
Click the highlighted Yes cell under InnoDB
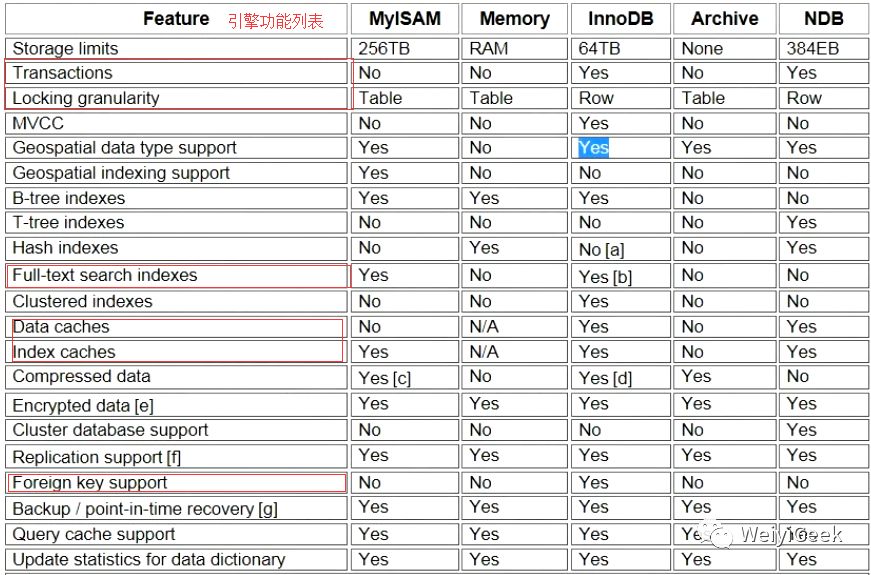[593, 147]
